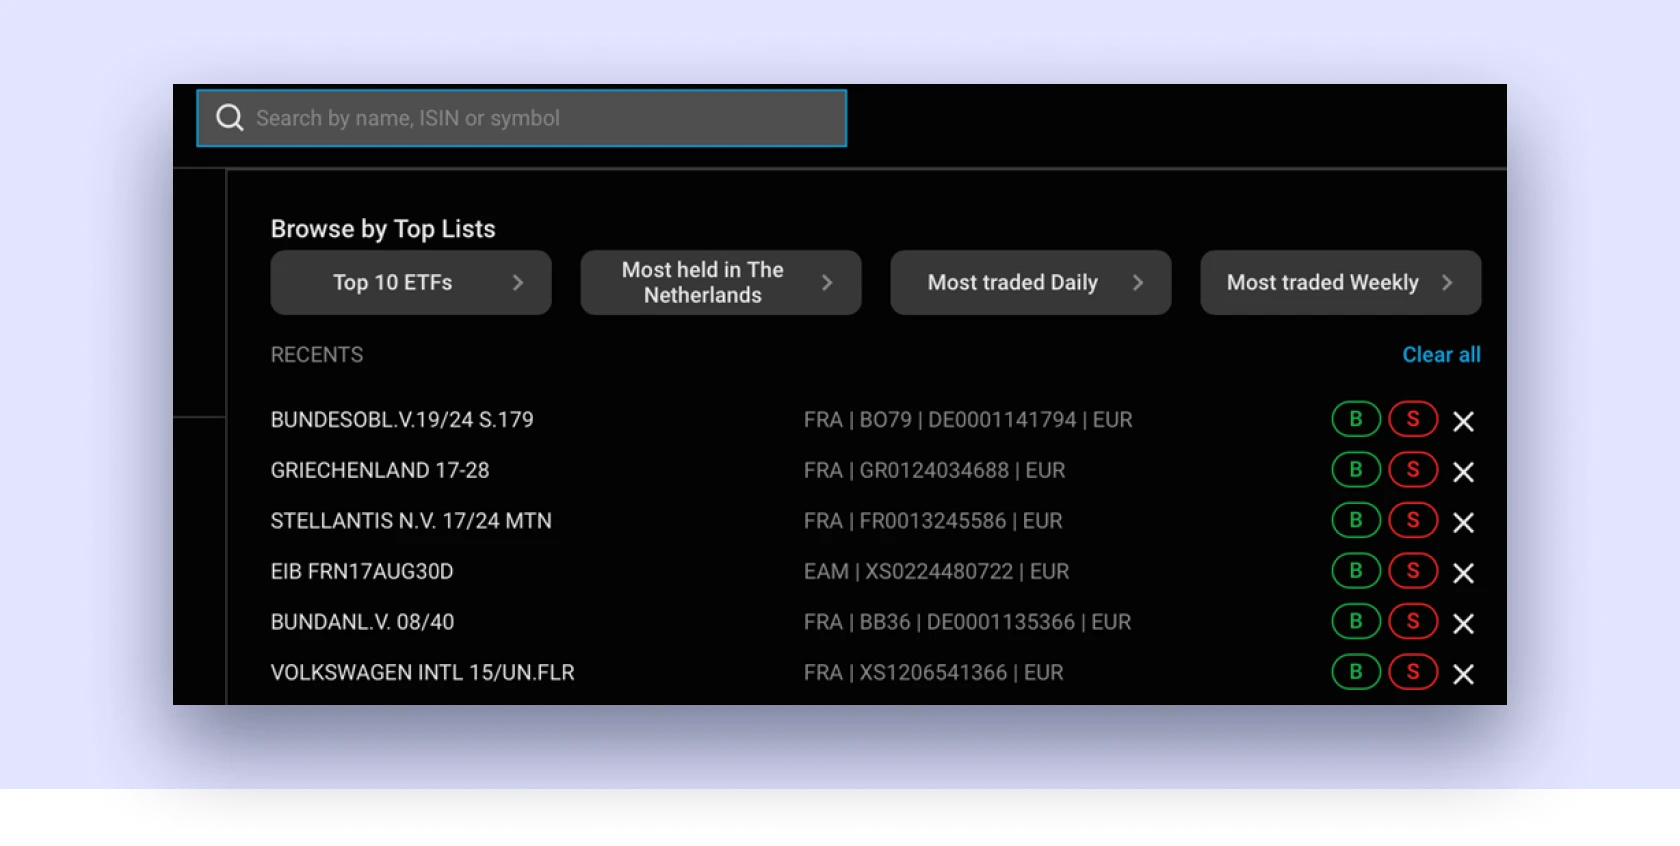This screenshot has width=1680, height=846.
Task: Click the magnifying glass search icon
Action: click(230, 118)
